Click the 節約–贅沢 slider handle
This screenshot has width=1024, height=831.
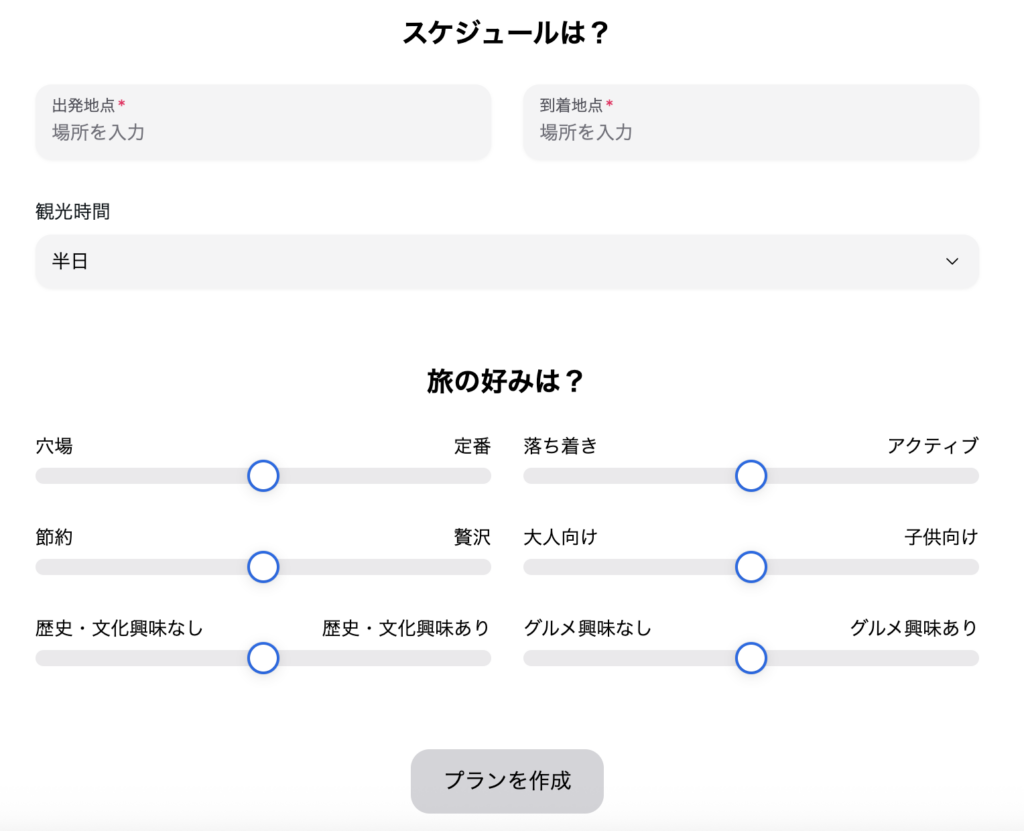pyautogui.click(x=263, y=567)
